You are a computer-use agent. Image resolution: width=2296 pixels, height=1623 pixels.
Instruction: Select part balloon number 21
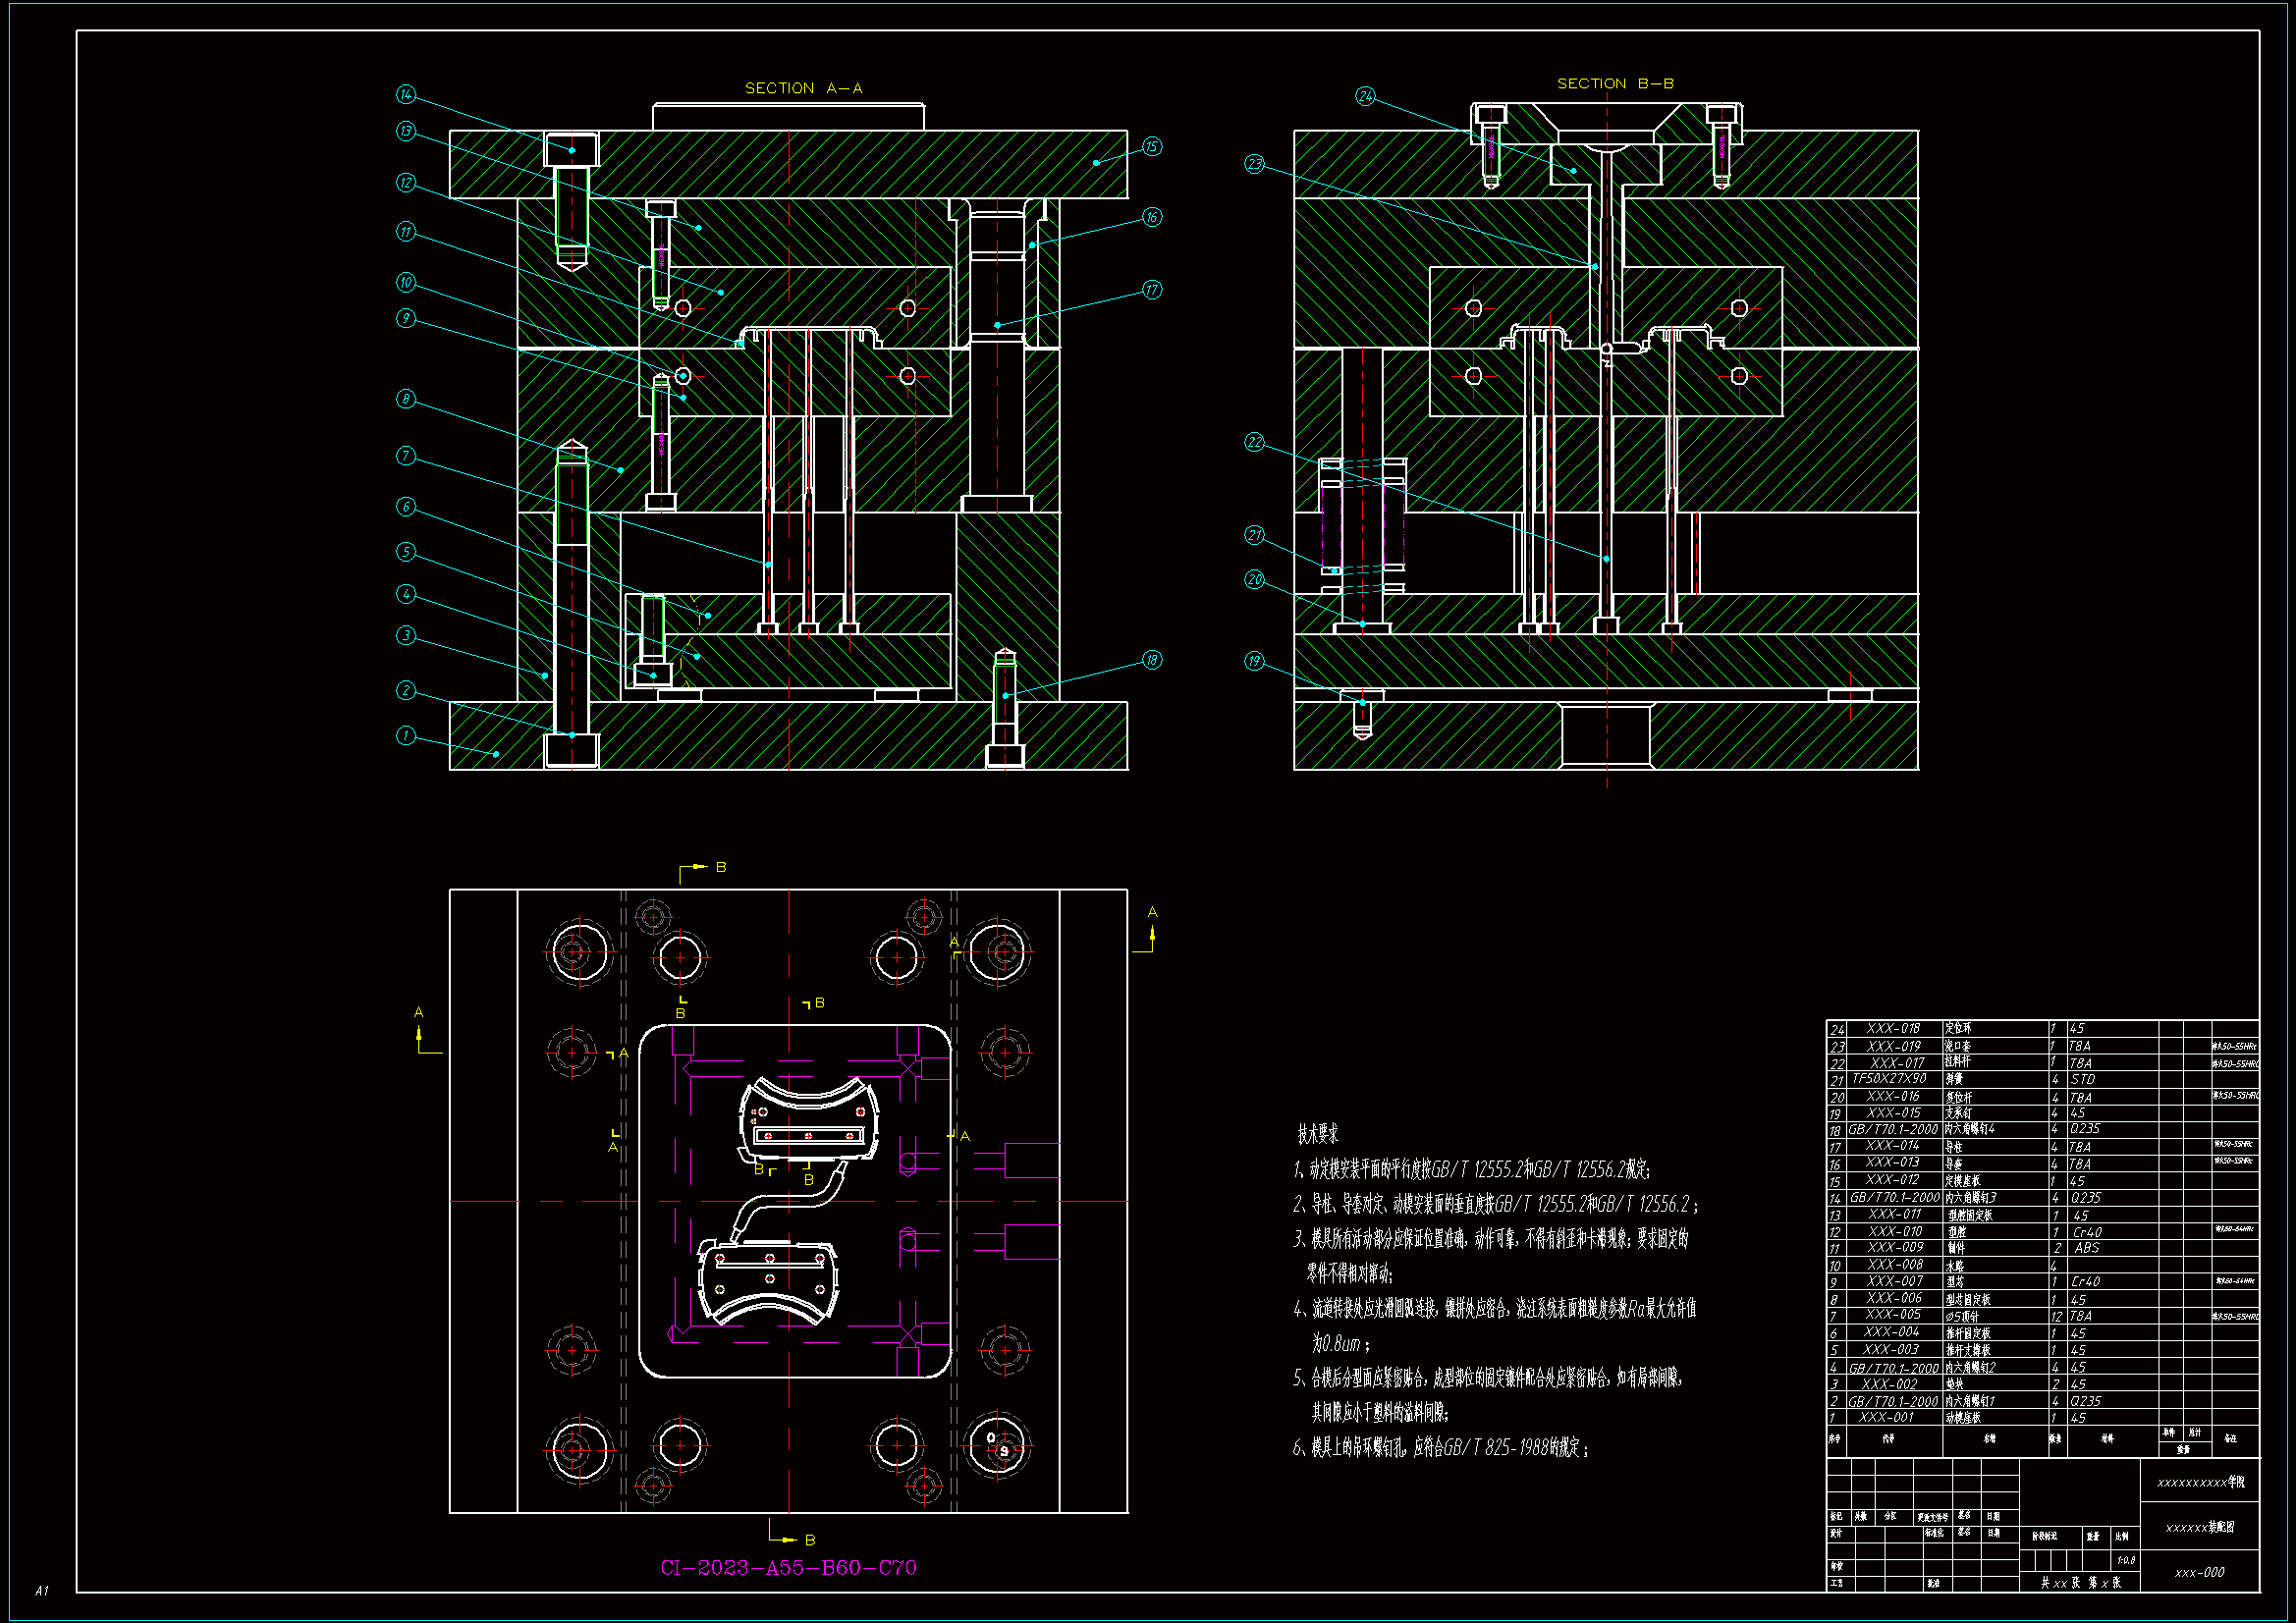[1254, 535]
